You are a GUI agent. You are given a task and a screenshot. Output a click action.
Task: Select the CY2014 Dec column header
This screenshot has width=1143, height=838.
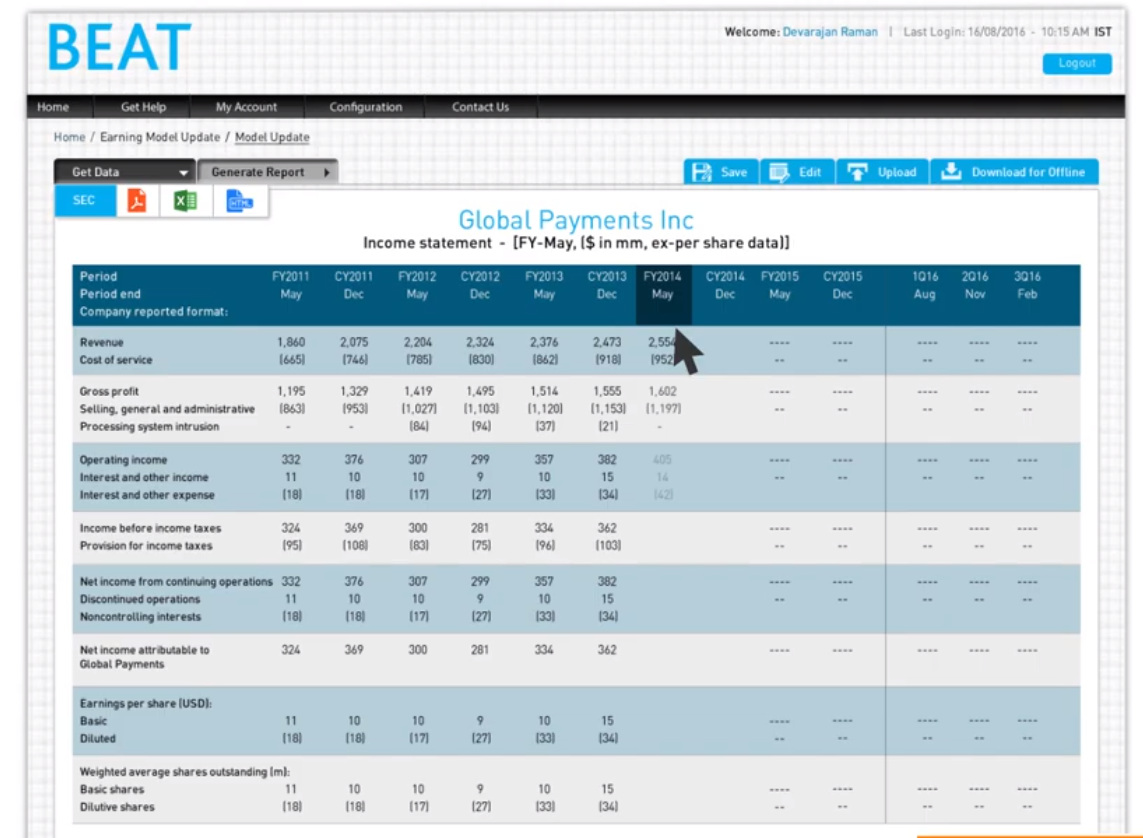[725, 286]
